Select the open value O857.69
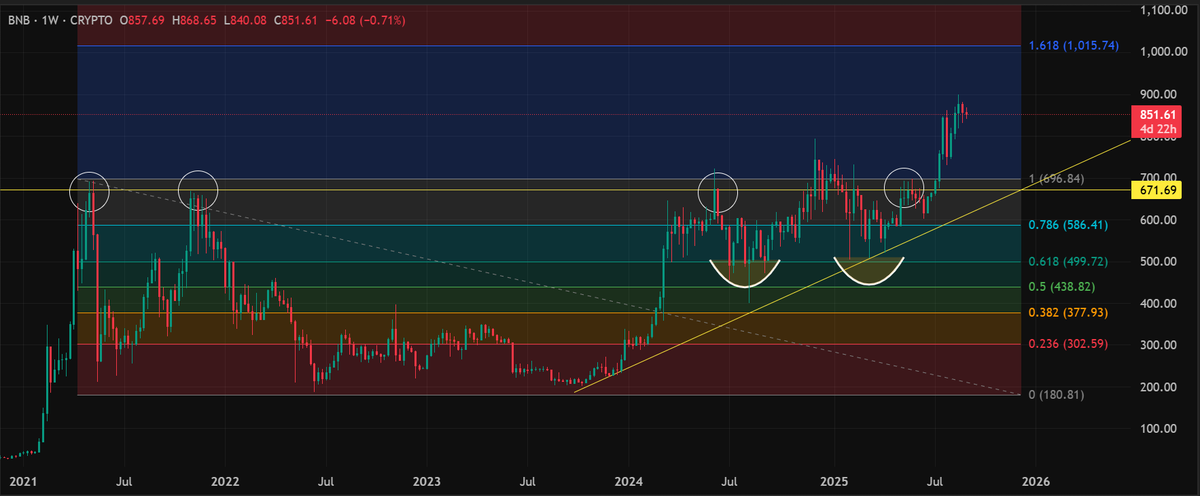Image resolution: width=1200 pixels, height=496 pixels. pos(143,20)
